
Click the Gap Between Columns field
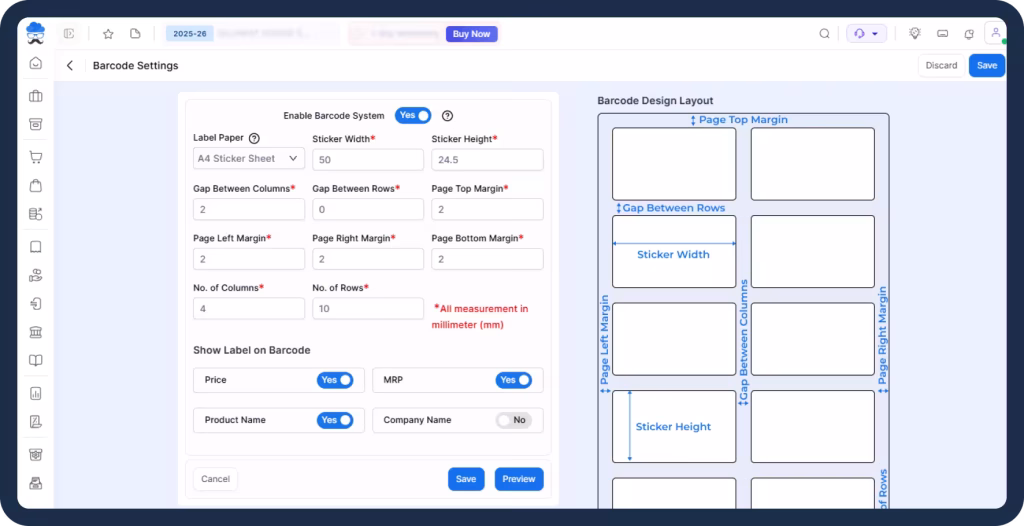[249, 209]
